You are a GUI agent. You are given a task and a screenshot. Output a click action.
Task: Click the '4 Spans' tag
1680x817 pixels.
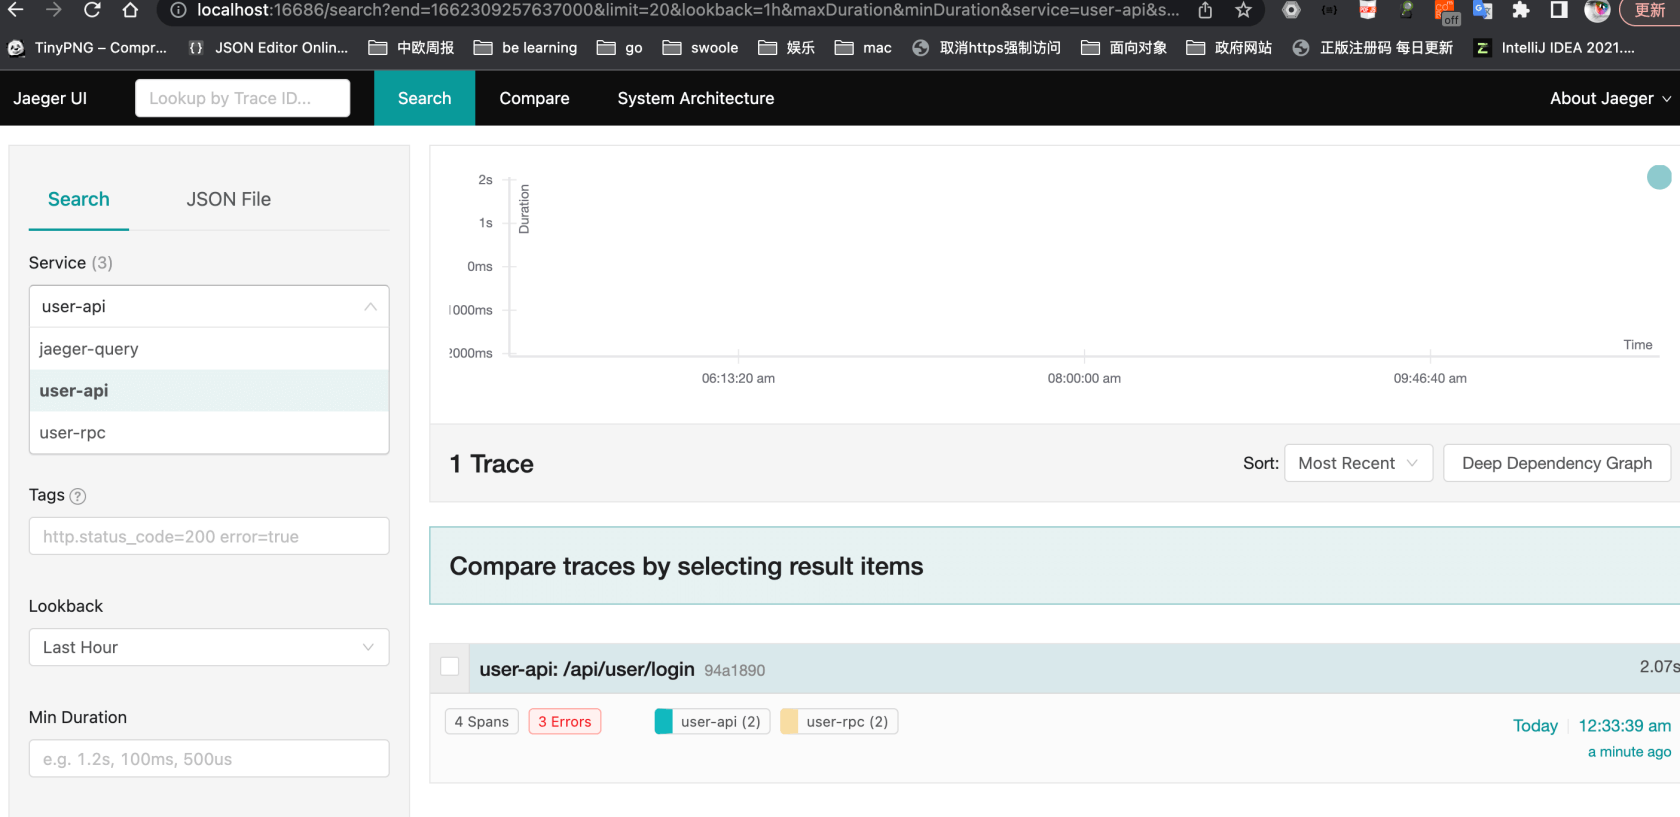point(481,722)
